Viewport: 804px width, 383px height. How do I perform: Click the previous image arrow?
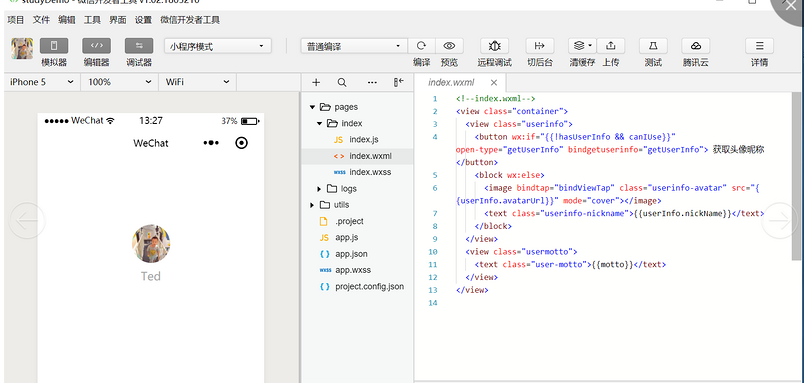[x=27, y=220]
